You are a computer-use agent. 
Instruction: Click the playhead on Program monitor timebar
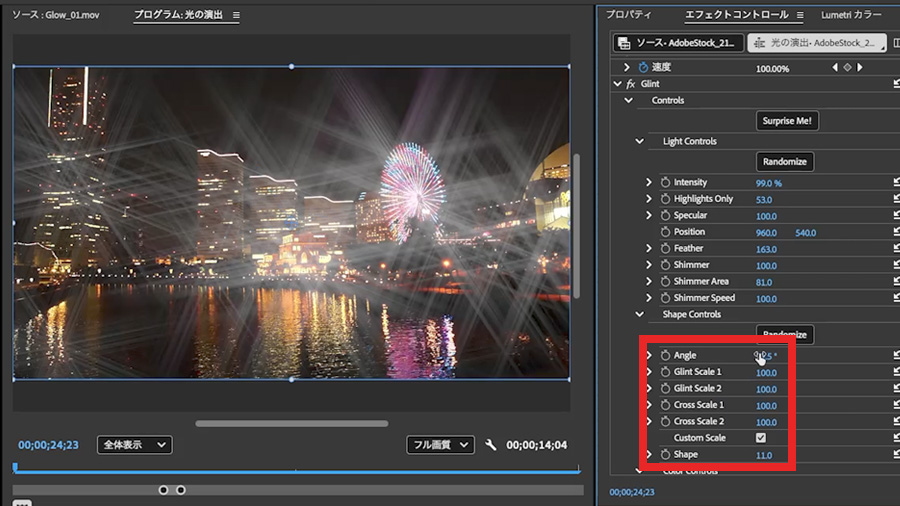click(15, 468)
